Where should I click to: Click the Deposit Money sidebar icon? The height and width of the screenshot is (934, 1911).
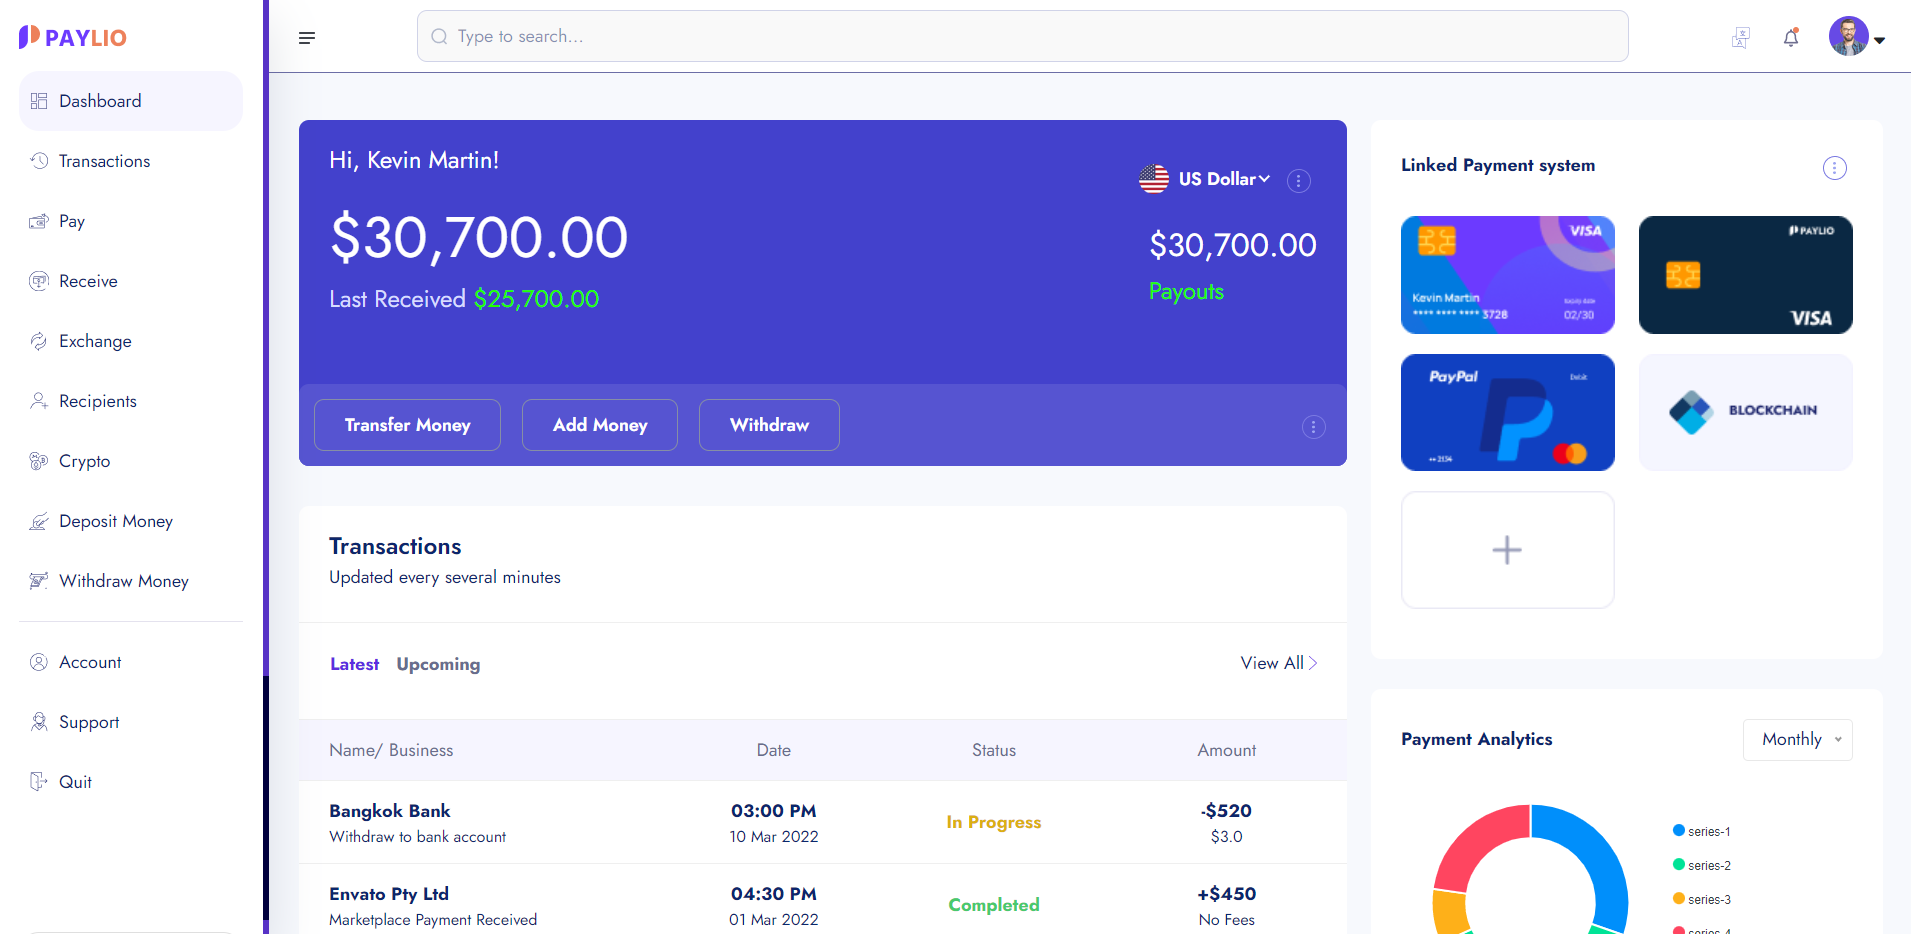point(39,521)
